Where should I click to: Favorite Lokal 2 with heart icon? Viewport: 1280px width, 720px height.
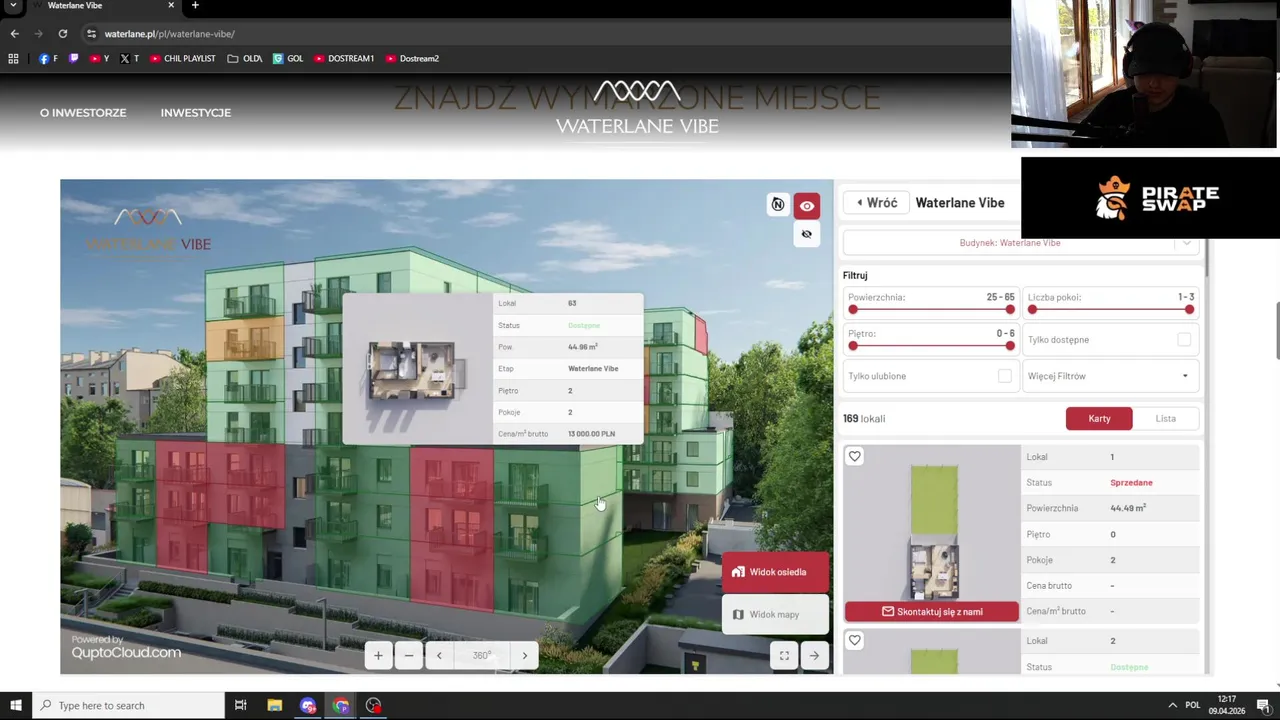[855, 641]
